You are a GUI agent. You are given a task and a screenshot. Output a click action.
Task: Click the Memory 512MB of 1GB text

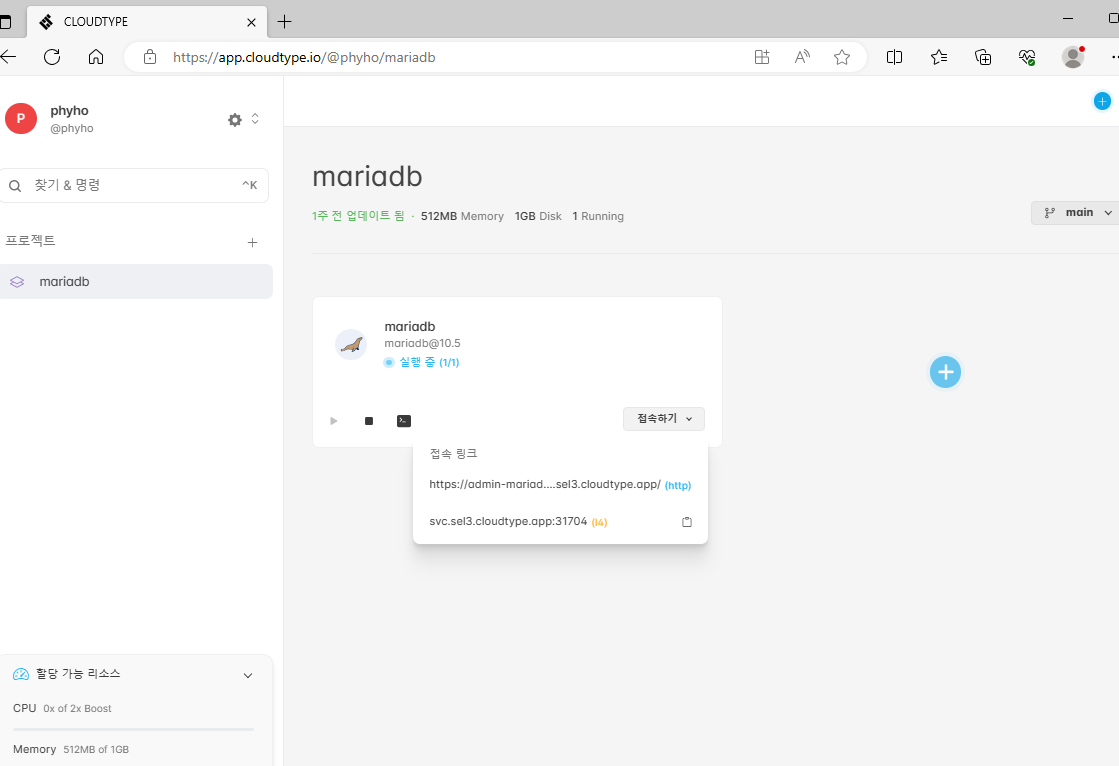pyautogui.click(x=71, y=749)
